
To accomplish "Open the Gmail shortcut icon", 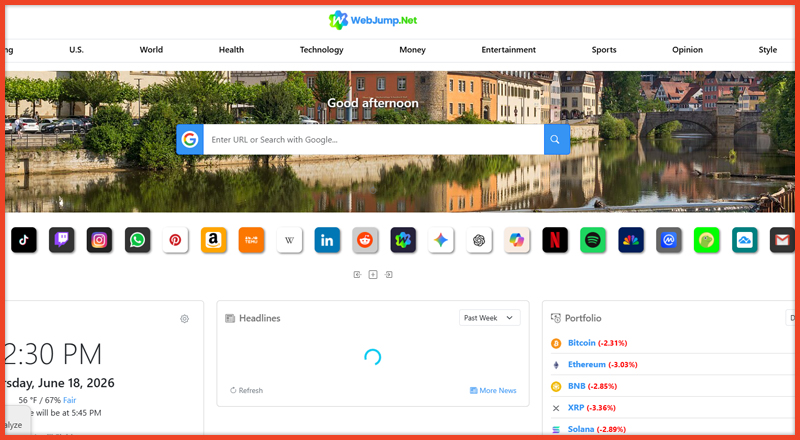I will pos(783,240).
